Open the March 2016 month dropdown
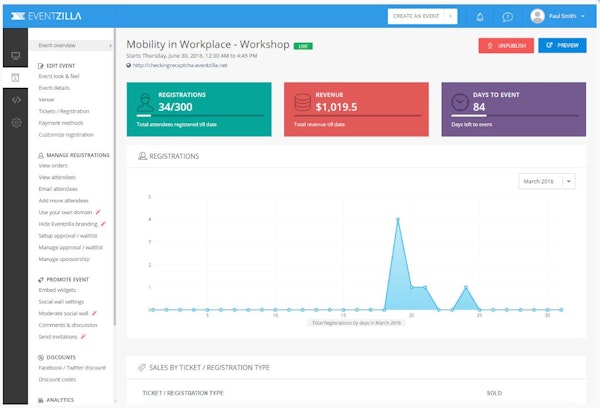The width and height of the screenshot is (600, 408). point(547,181)
